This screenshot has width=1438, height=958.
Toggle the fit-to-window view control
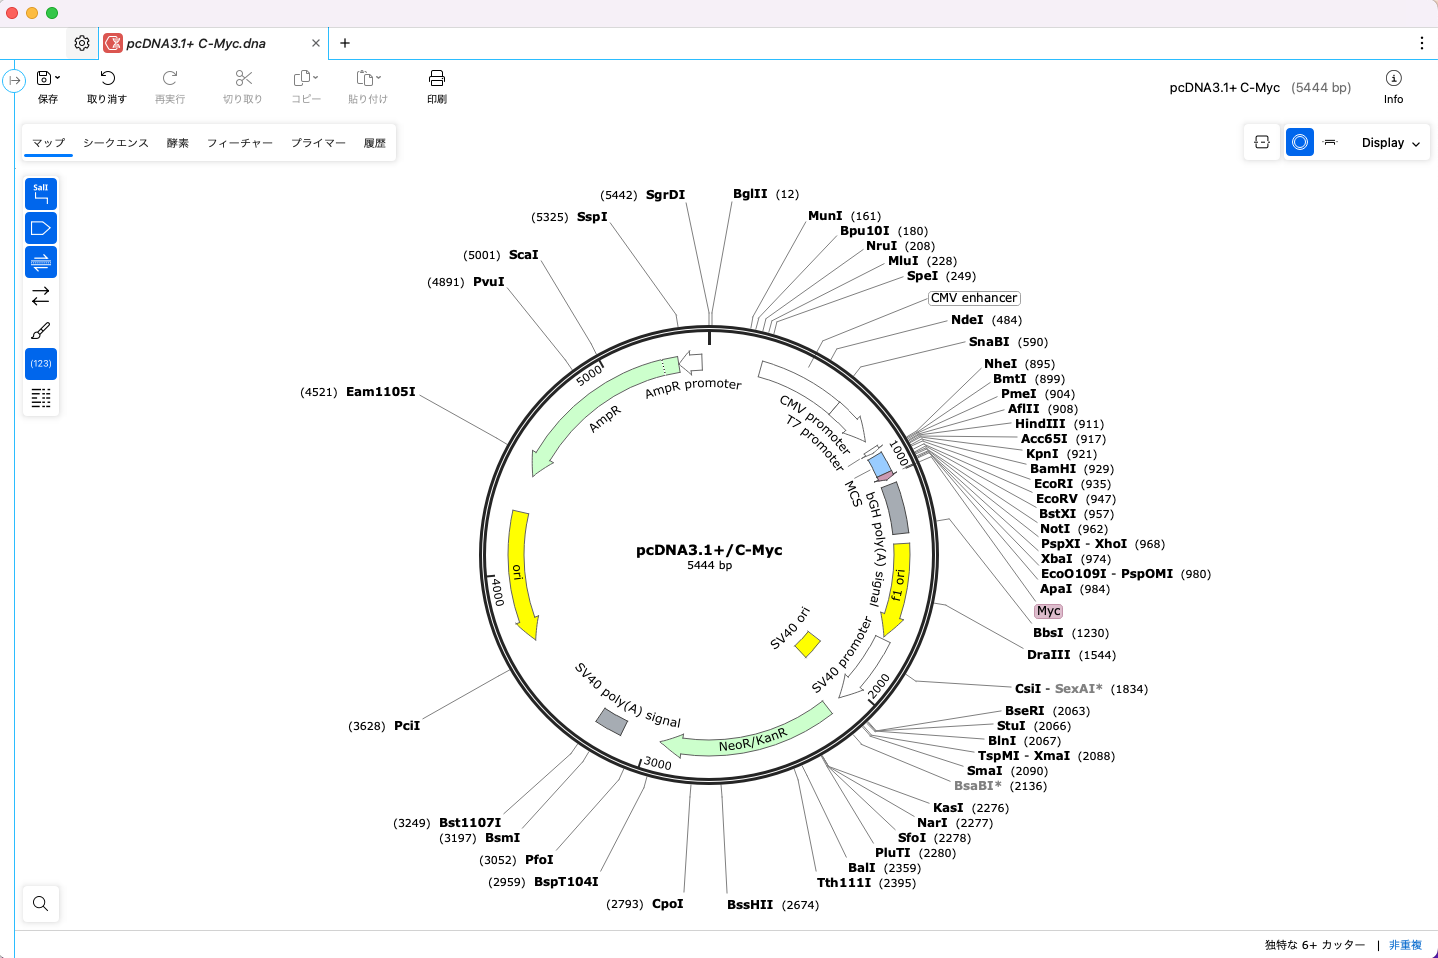coord(1261,142)
